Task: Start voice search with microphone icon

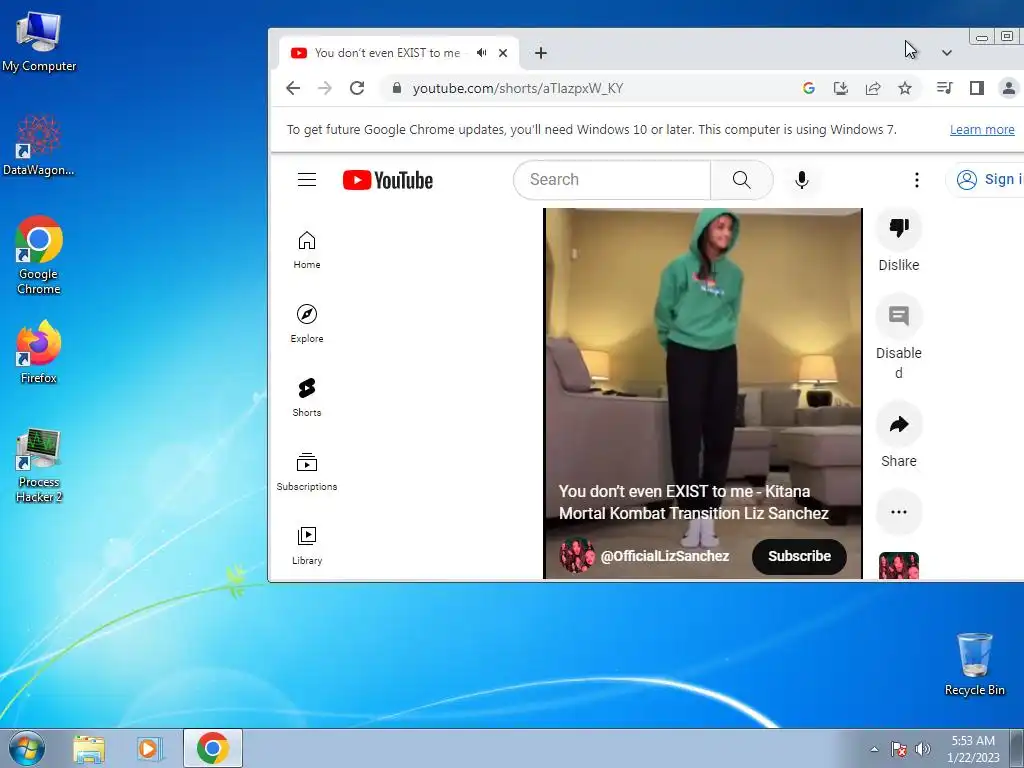Action: point(801,180)
